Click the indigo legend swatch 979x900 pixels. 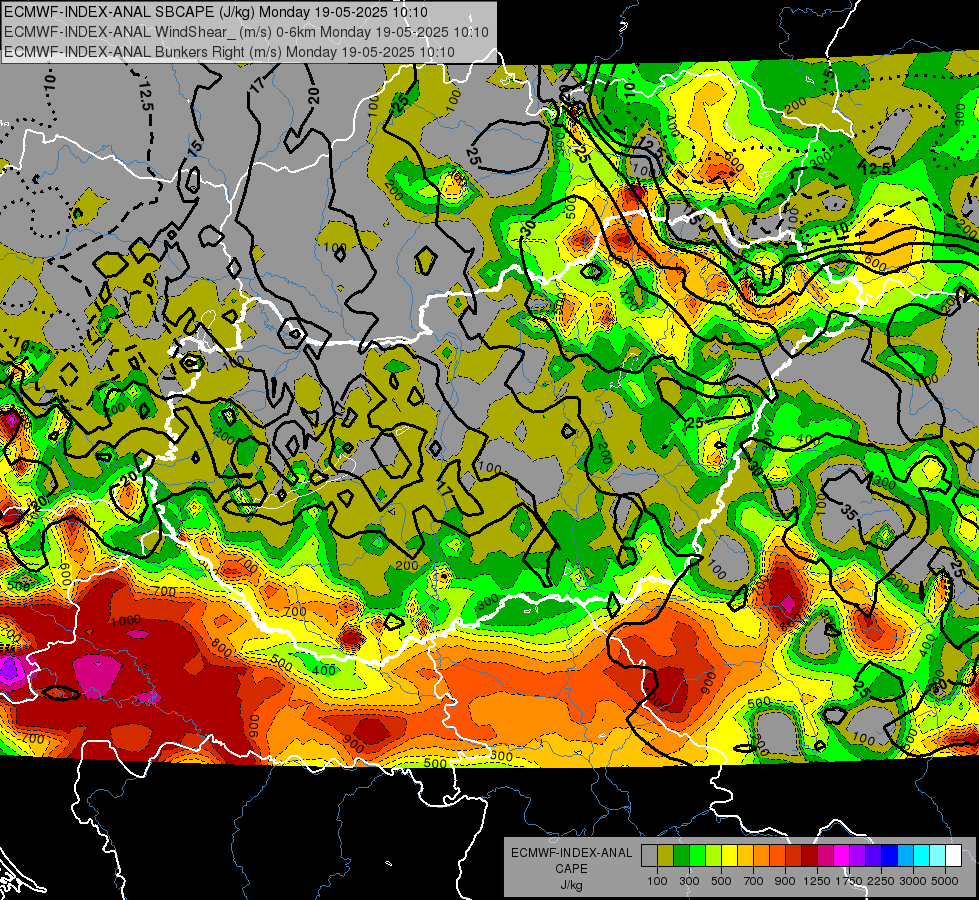pos(873,856)
